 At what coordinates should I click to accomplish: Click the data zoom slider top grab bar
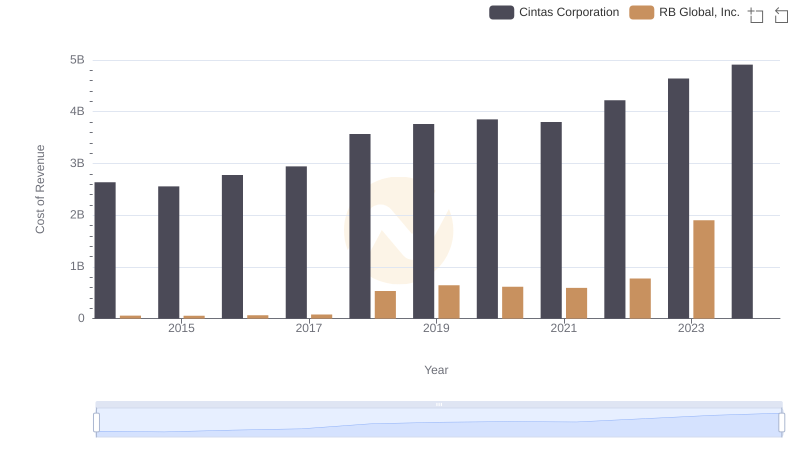click(439, 404)
